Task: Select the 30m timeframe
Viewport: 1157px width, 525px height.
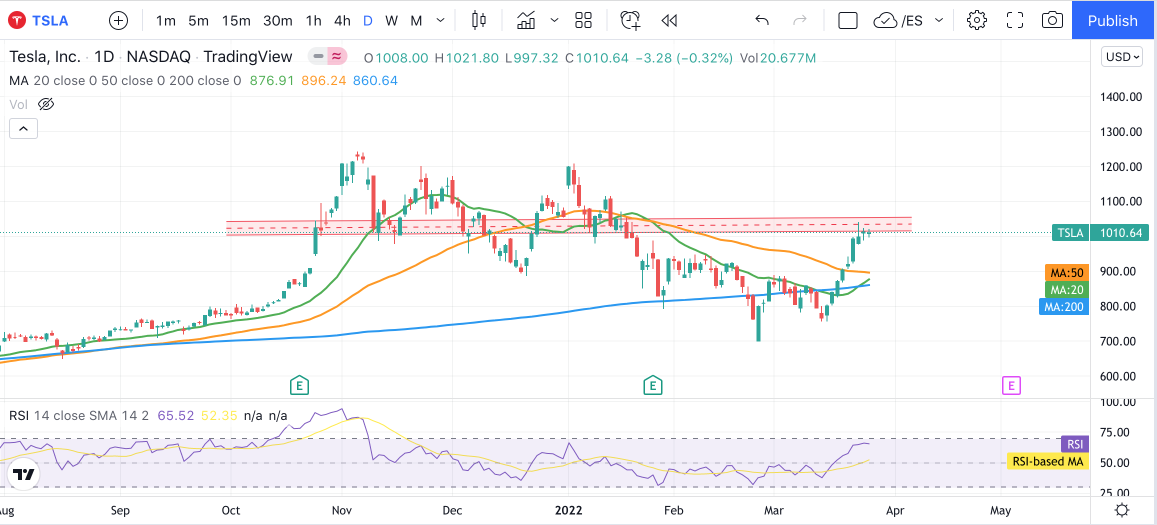Action: [278, 21]
